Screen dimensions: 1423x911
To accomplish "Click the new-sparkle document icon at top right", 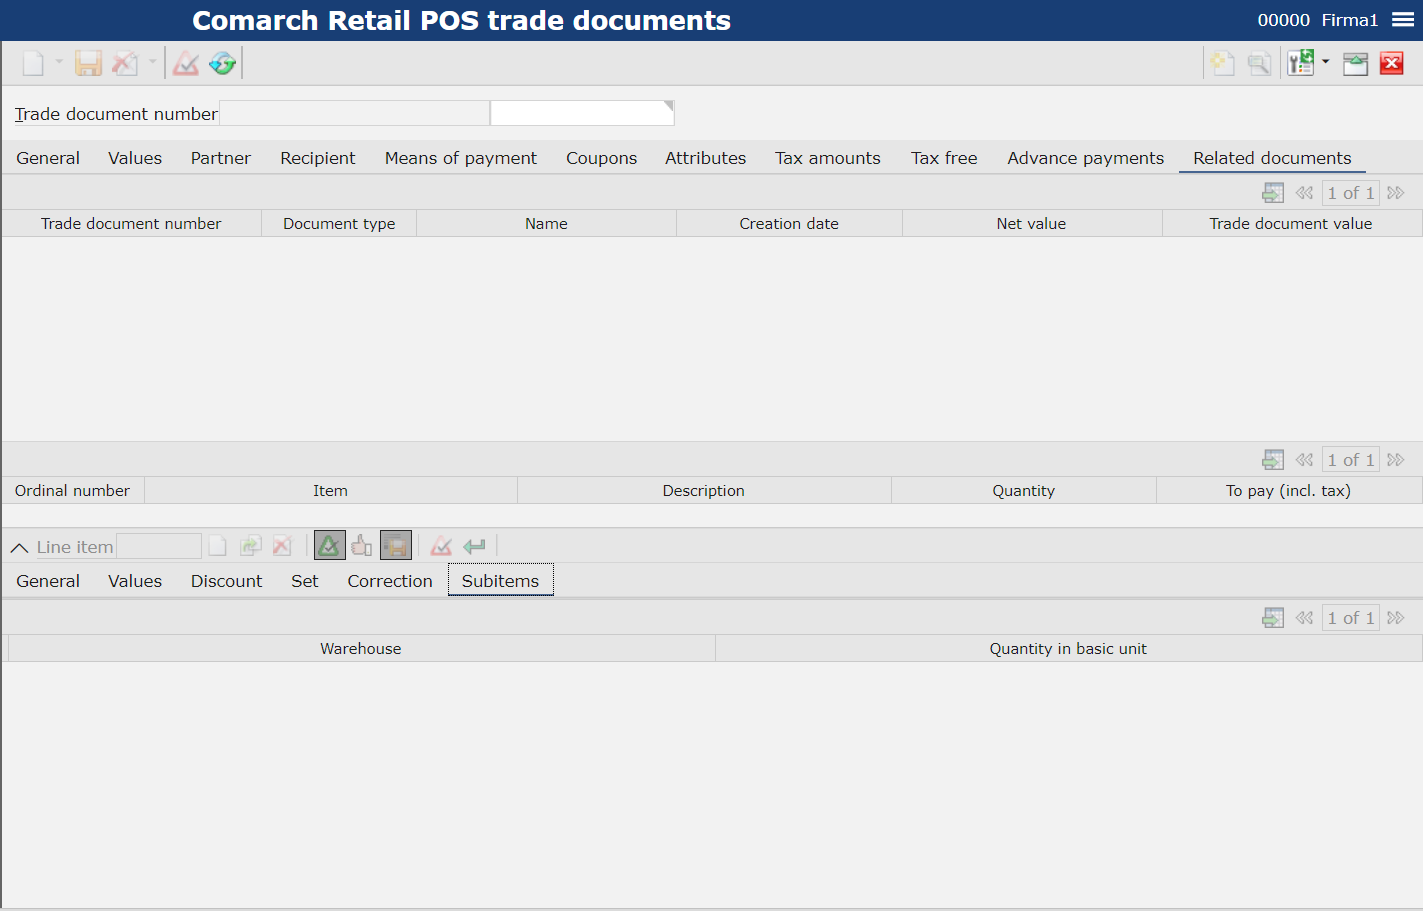I will click(1222, 64).
